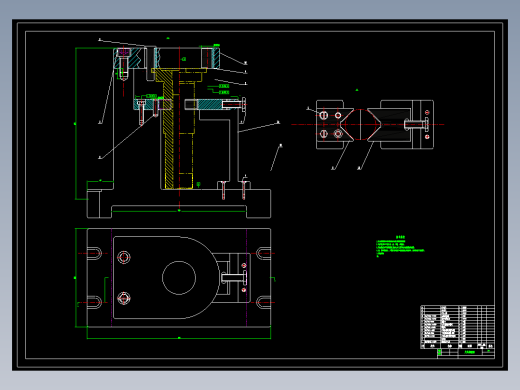Screen dimensions: 520x390
Task: Click the clamping screw in plan view
Action: (x=234, y=277)
